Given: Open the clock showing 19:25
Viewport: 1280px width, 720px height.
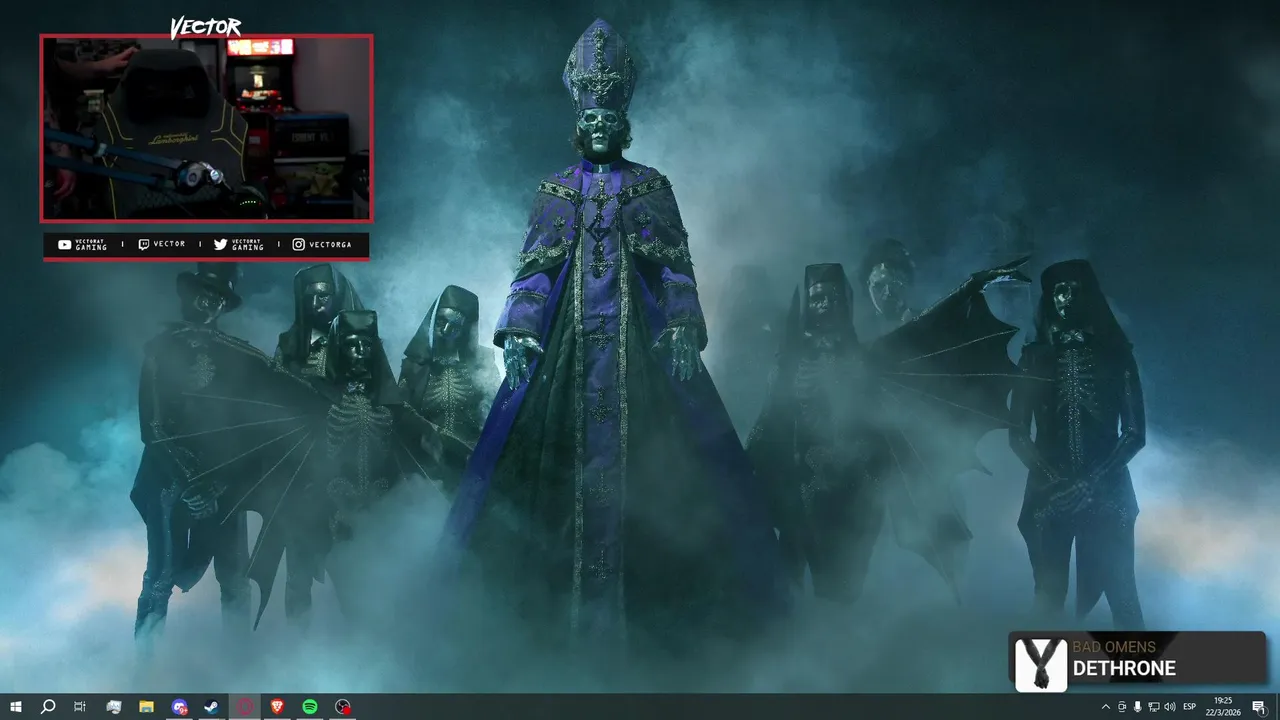Looking at the screenshot, I should [x=1223, y=707].
